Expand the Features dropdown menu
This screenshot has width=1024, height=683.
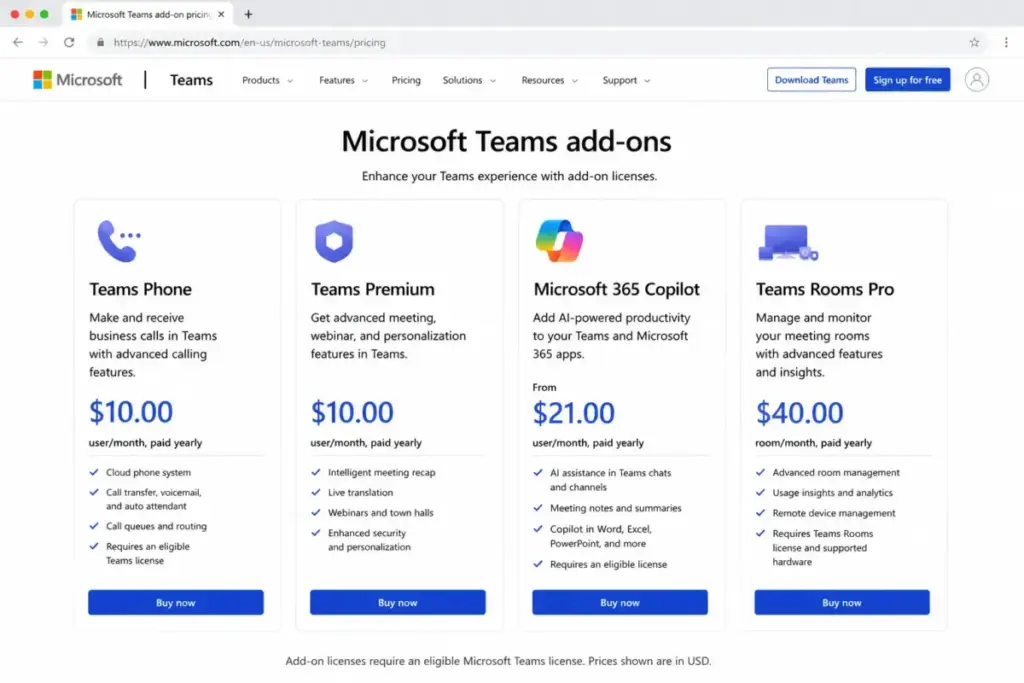pos(344,80)
